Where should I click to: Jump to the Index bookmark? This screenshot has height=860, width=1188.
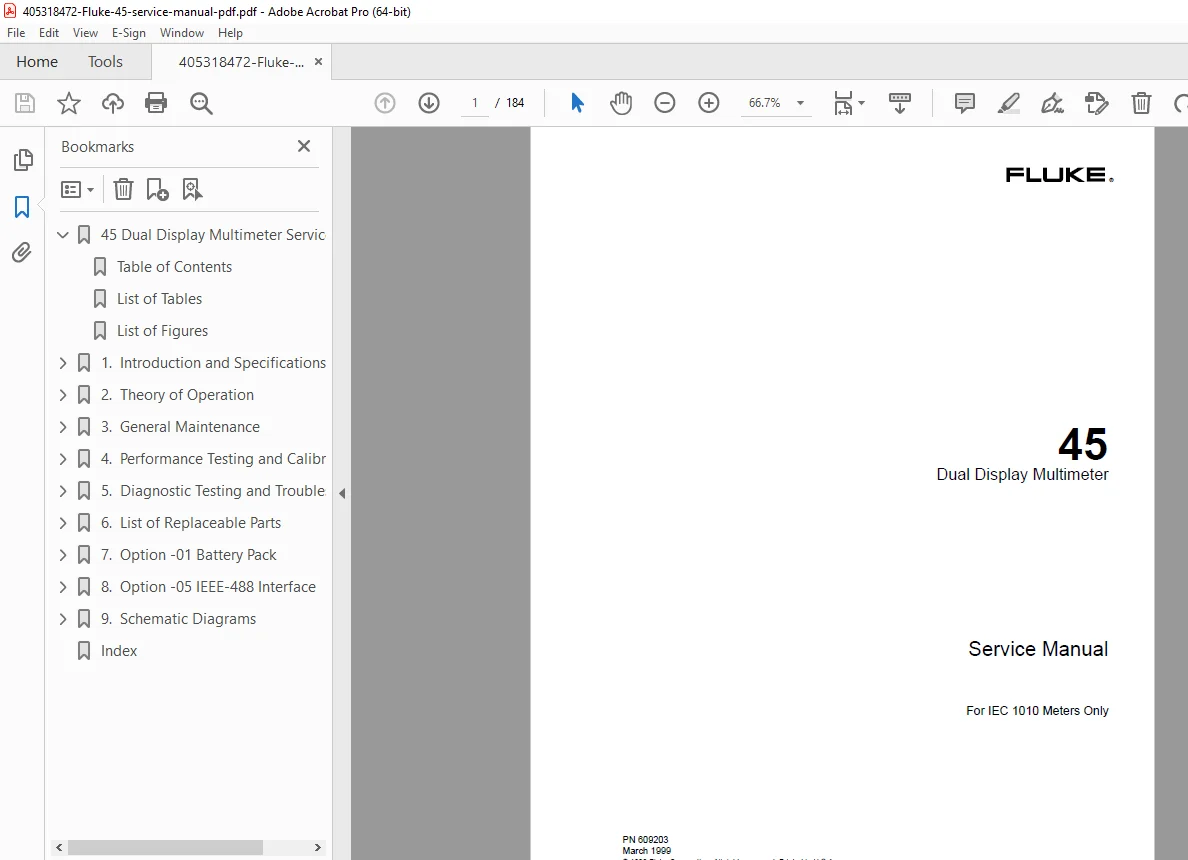(x=119, y=651)
